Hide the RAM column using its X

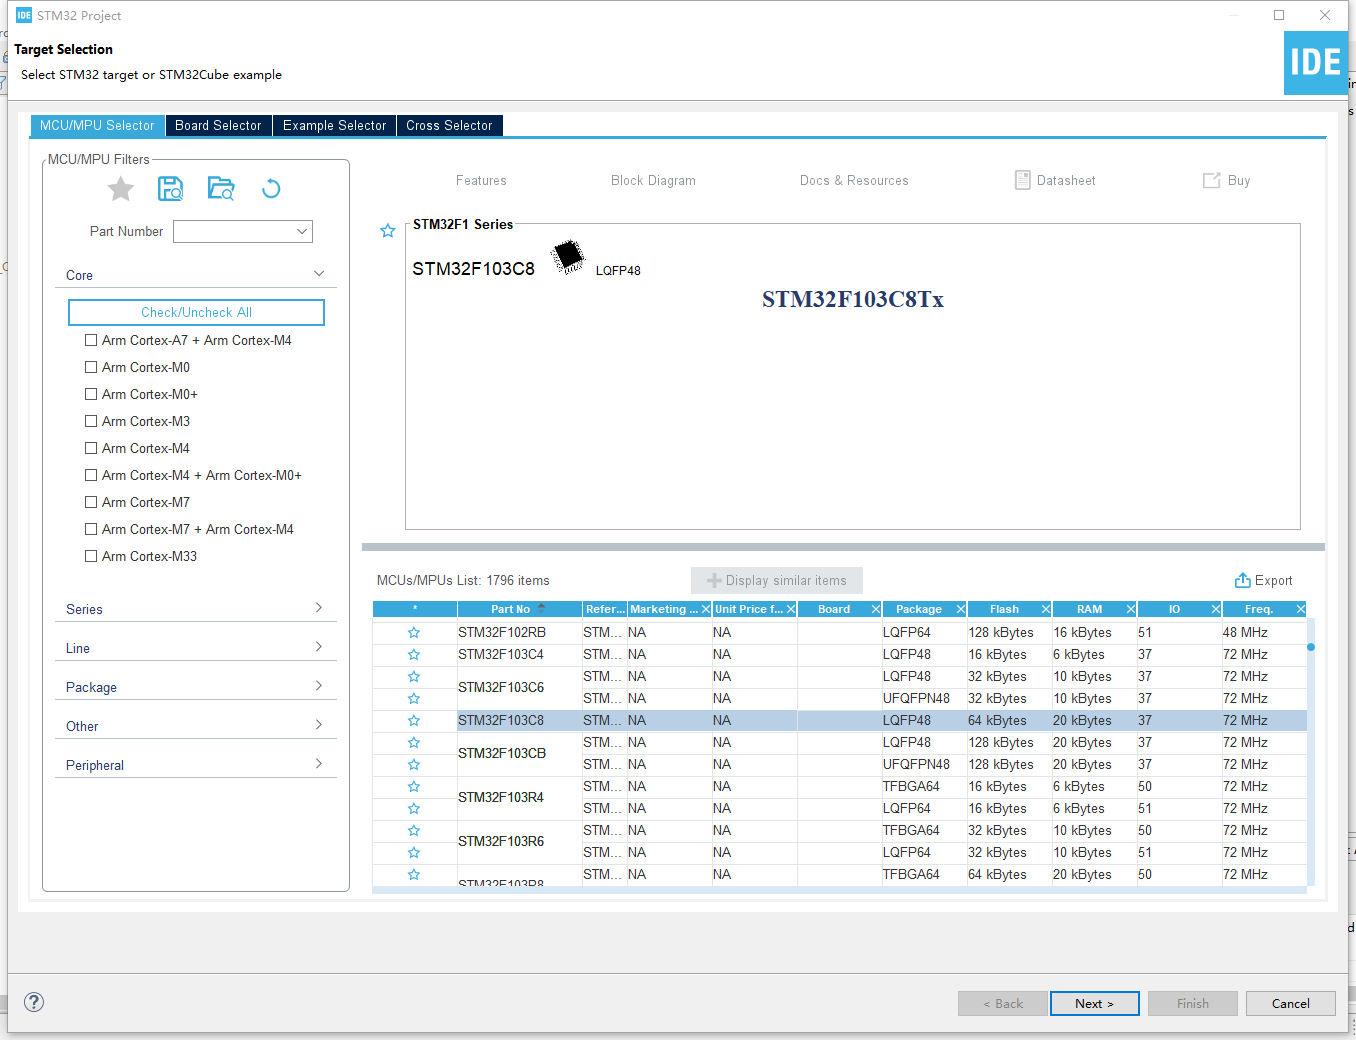[x=1130, y=609]
